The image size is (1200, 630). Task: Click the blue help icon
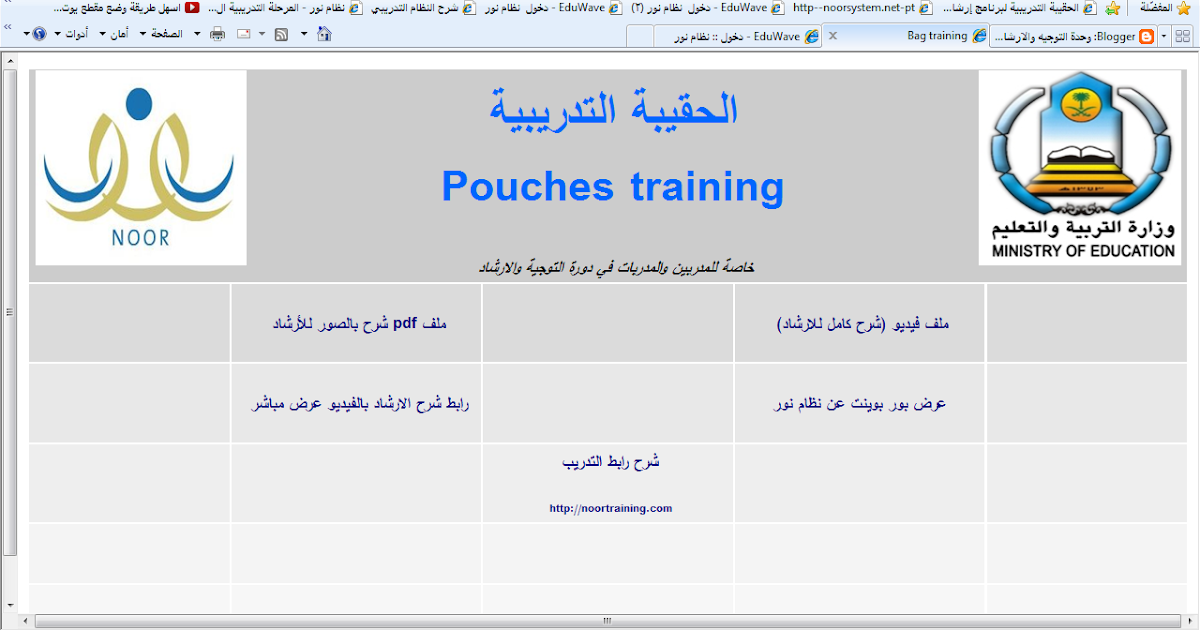point(39,34)
